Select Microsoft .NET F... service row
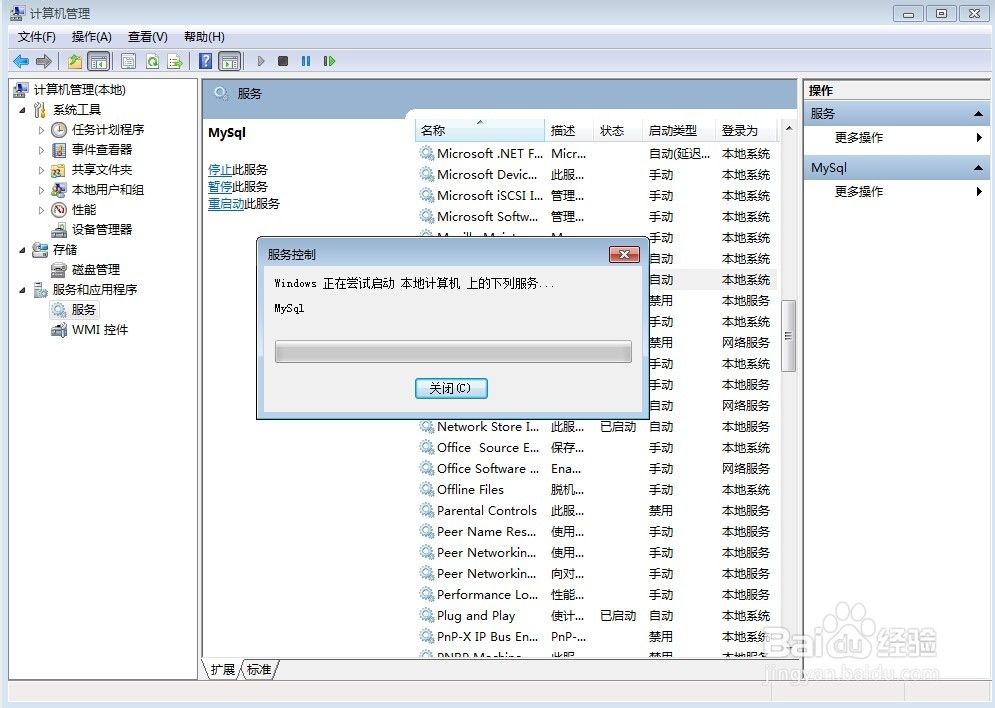The width and height of the screenshot is (995, 708). point(596,154)
